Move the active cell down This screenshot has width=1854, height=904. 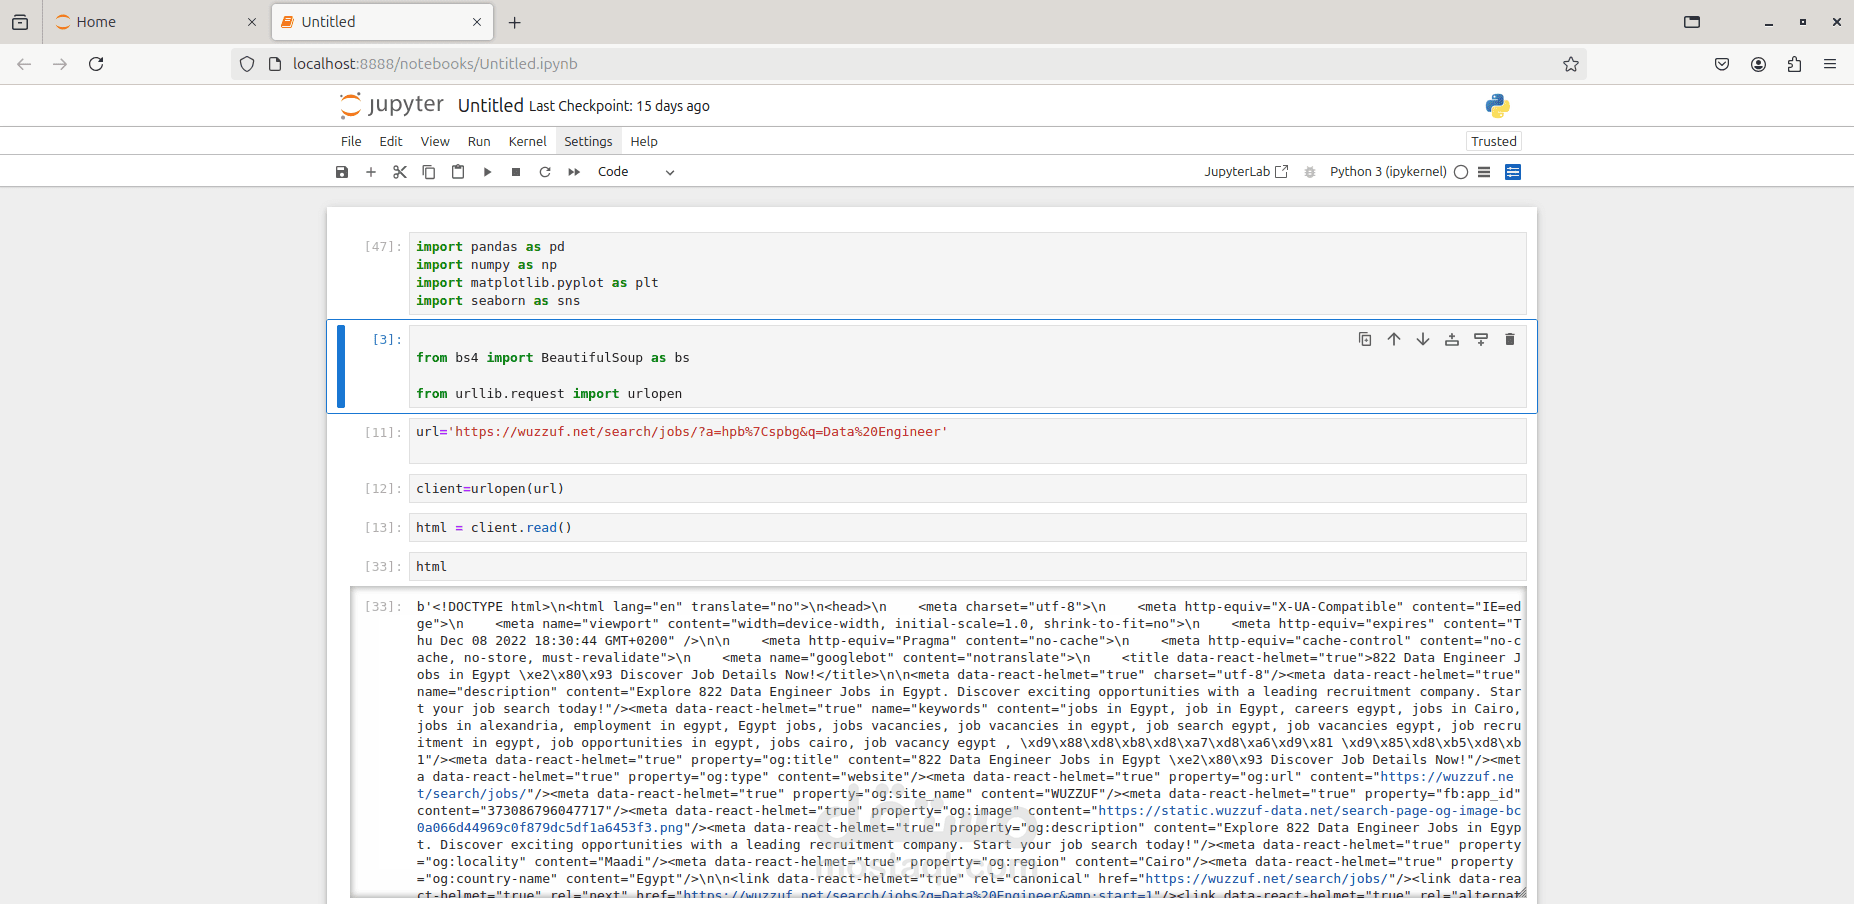[x=1423, y=339]
